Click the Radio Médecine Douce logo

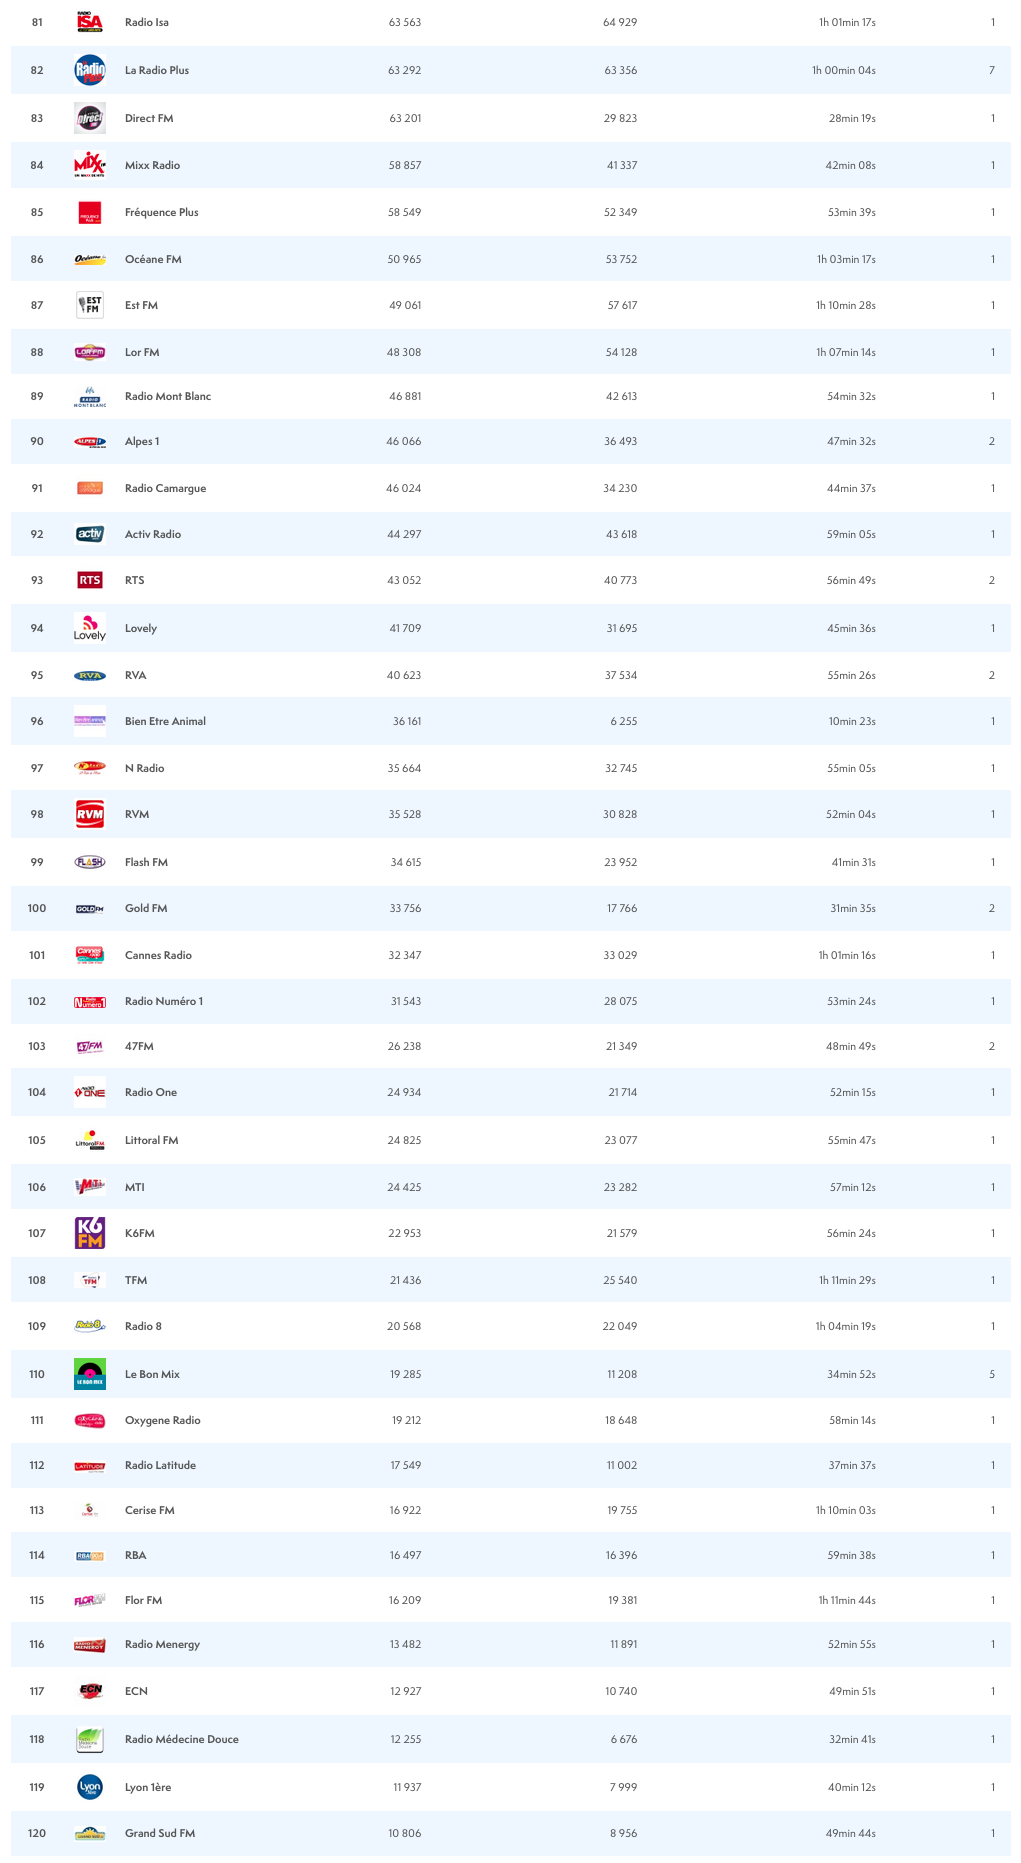click(90, 1739)
